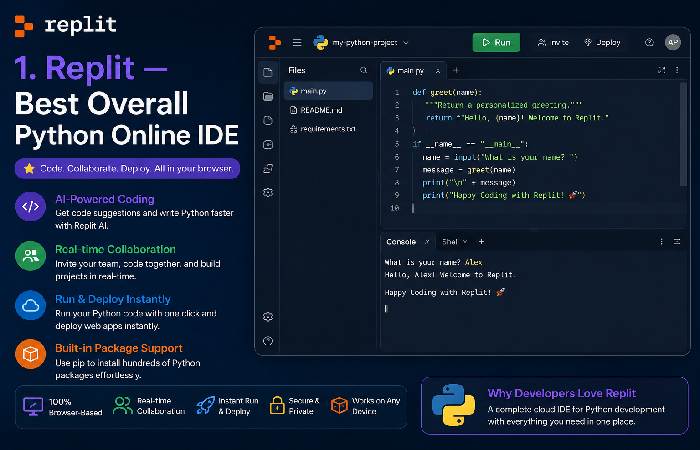
Task: Expand the Shell tab chevron
Action: click(465, 242)
